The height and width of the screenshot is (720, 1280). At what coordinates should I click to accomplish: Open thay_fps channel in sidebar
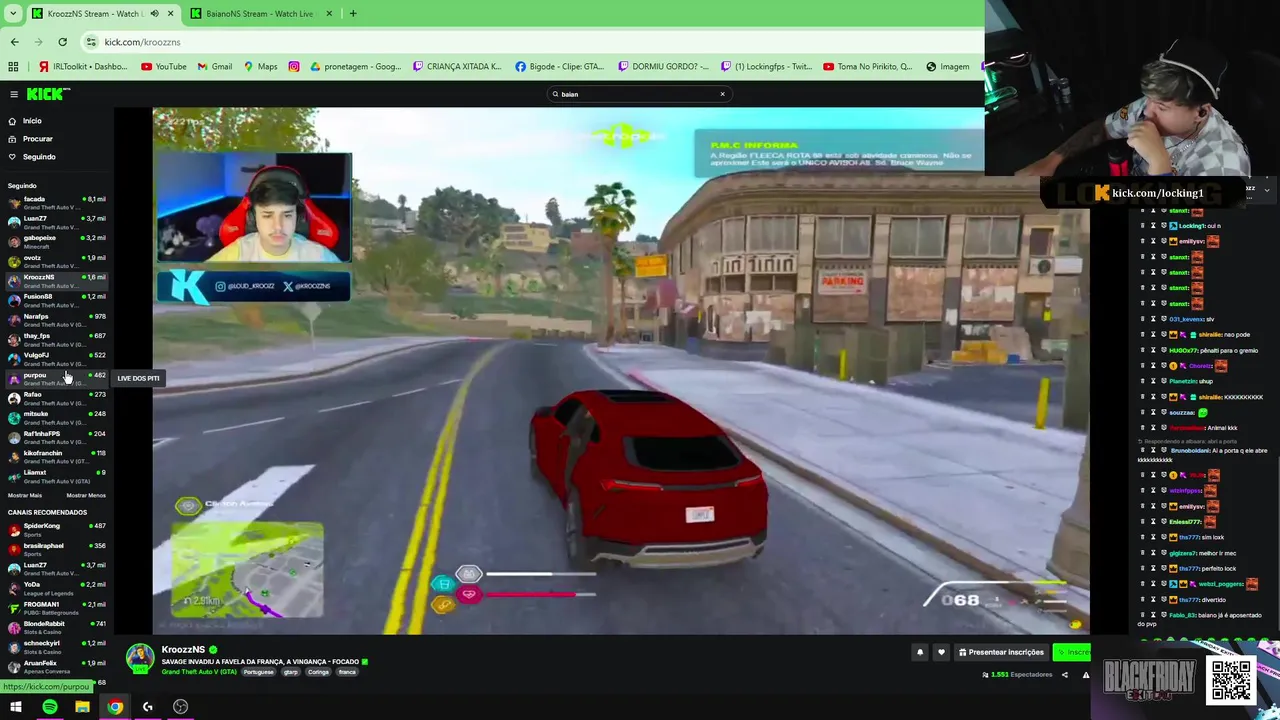(x=56, y=340)
